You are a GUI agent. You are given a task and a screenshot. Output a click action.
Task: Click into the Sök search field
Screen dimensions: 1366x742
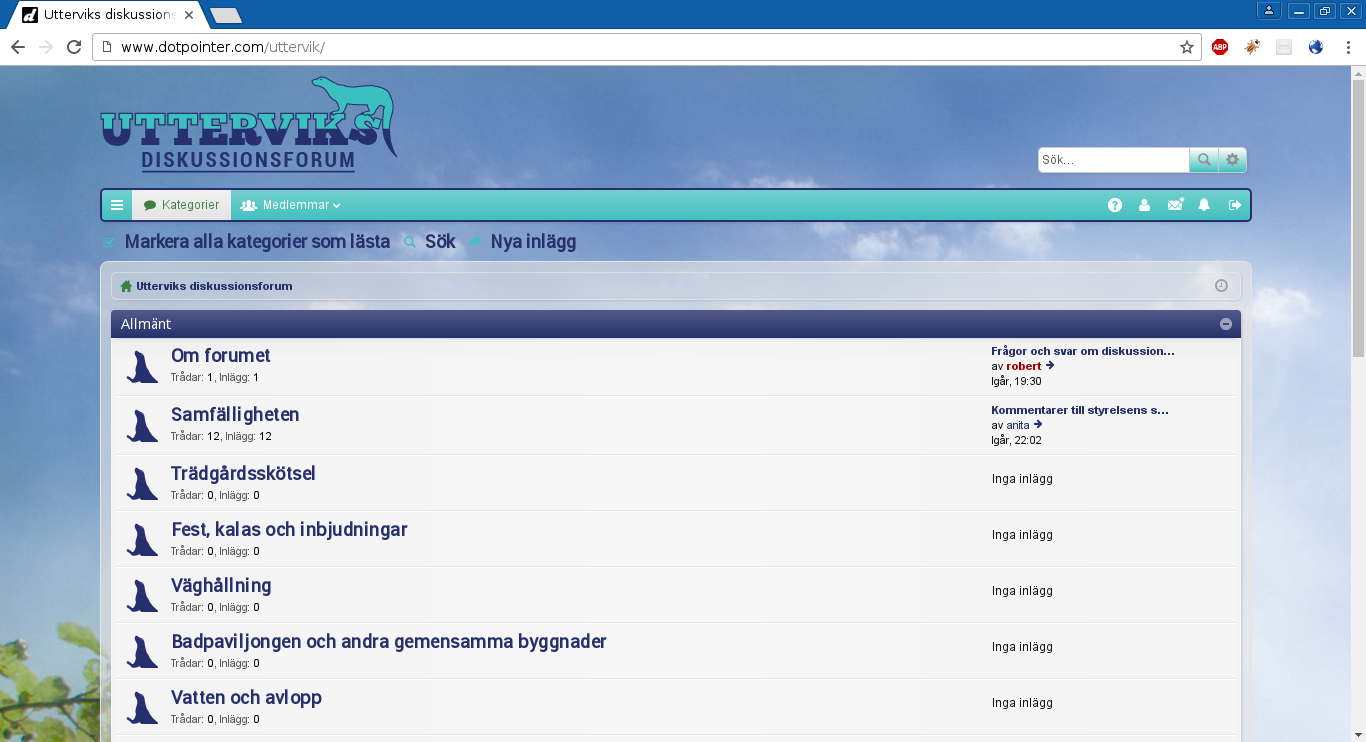[1113, 160]
